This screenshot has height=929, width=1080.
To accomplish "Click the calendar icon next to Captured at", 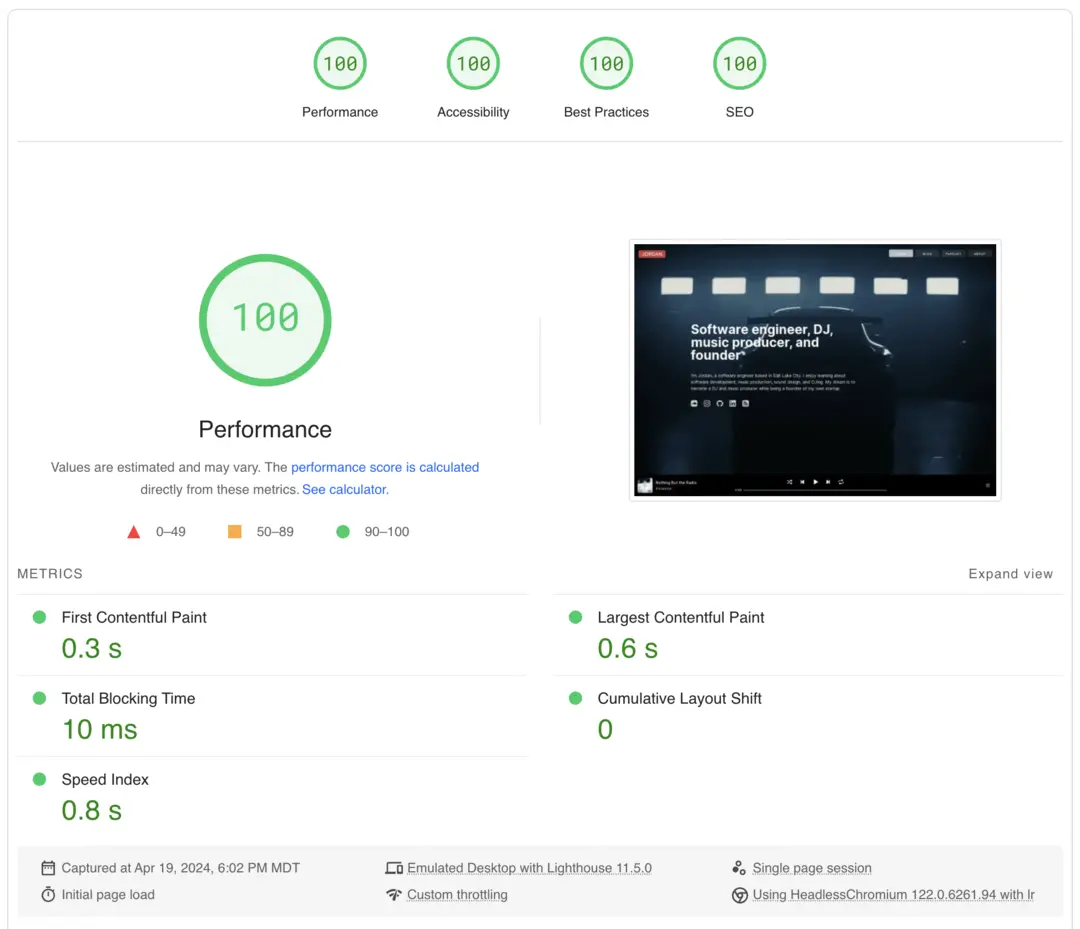I will tap(48, 868).
